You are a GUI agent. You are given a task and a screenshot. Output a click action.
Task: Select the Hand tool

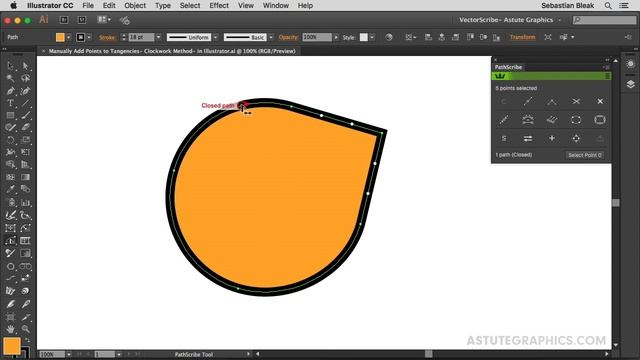click(11, 329)
